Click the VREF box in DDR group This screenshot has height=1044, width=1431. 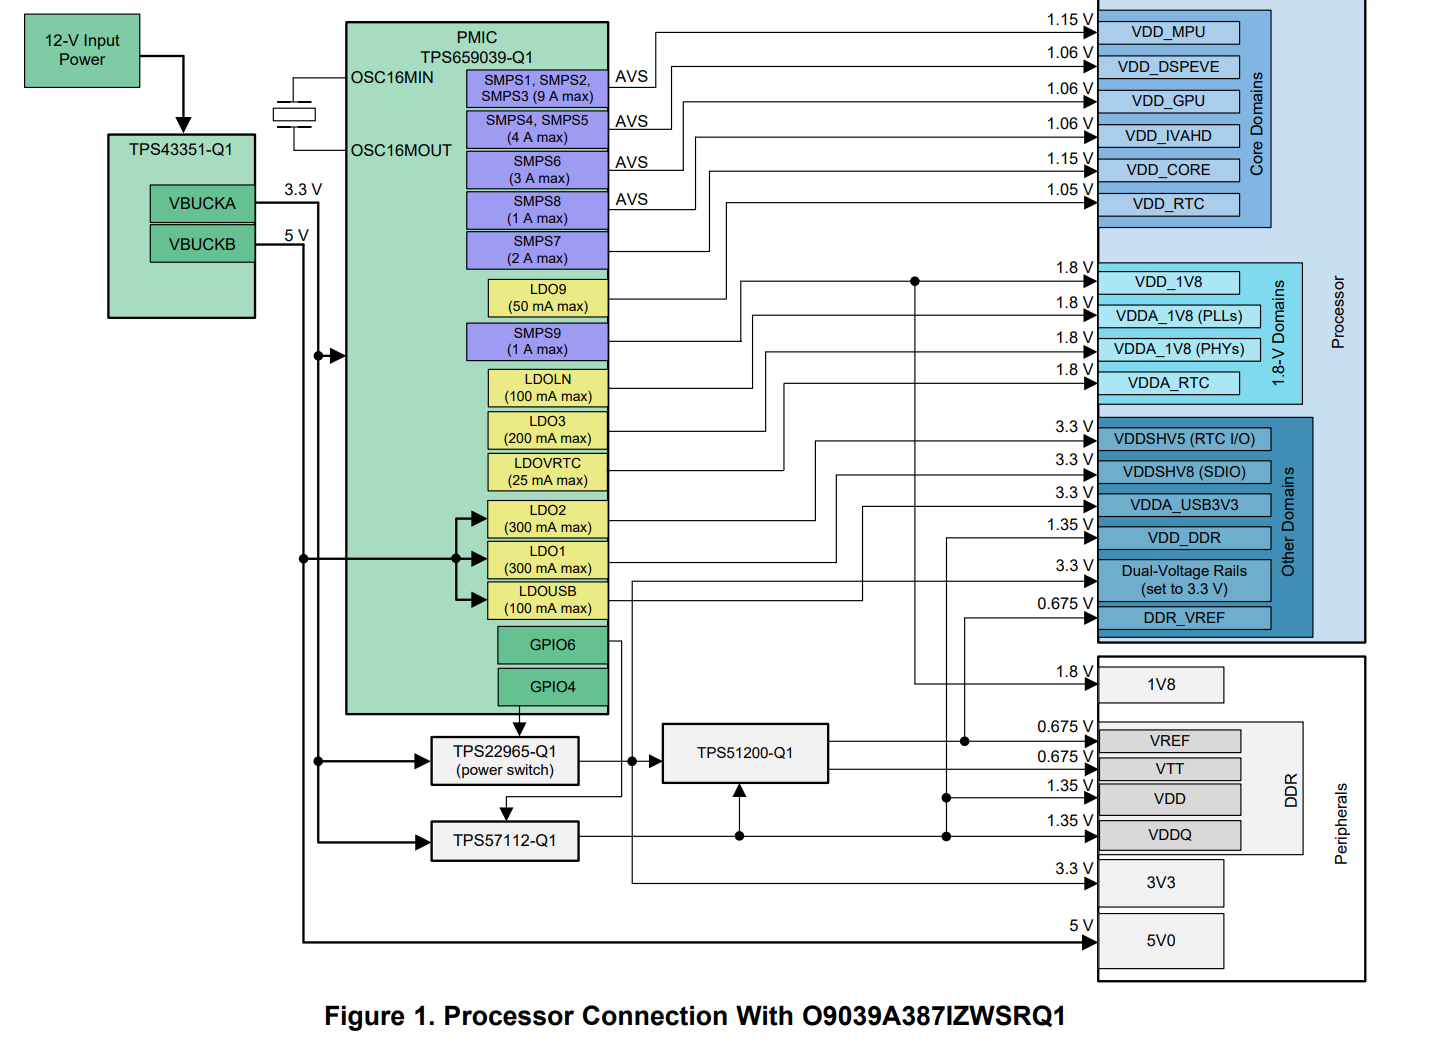(x=1170, y=741)
